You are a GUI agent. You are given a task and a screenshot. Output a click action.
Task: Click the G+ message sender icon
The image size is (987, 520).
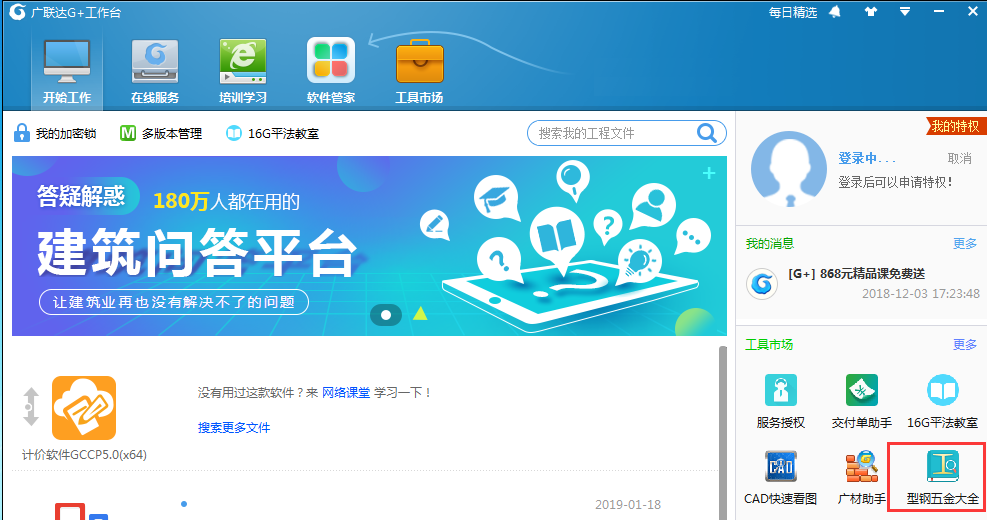(x=762, y=284)
